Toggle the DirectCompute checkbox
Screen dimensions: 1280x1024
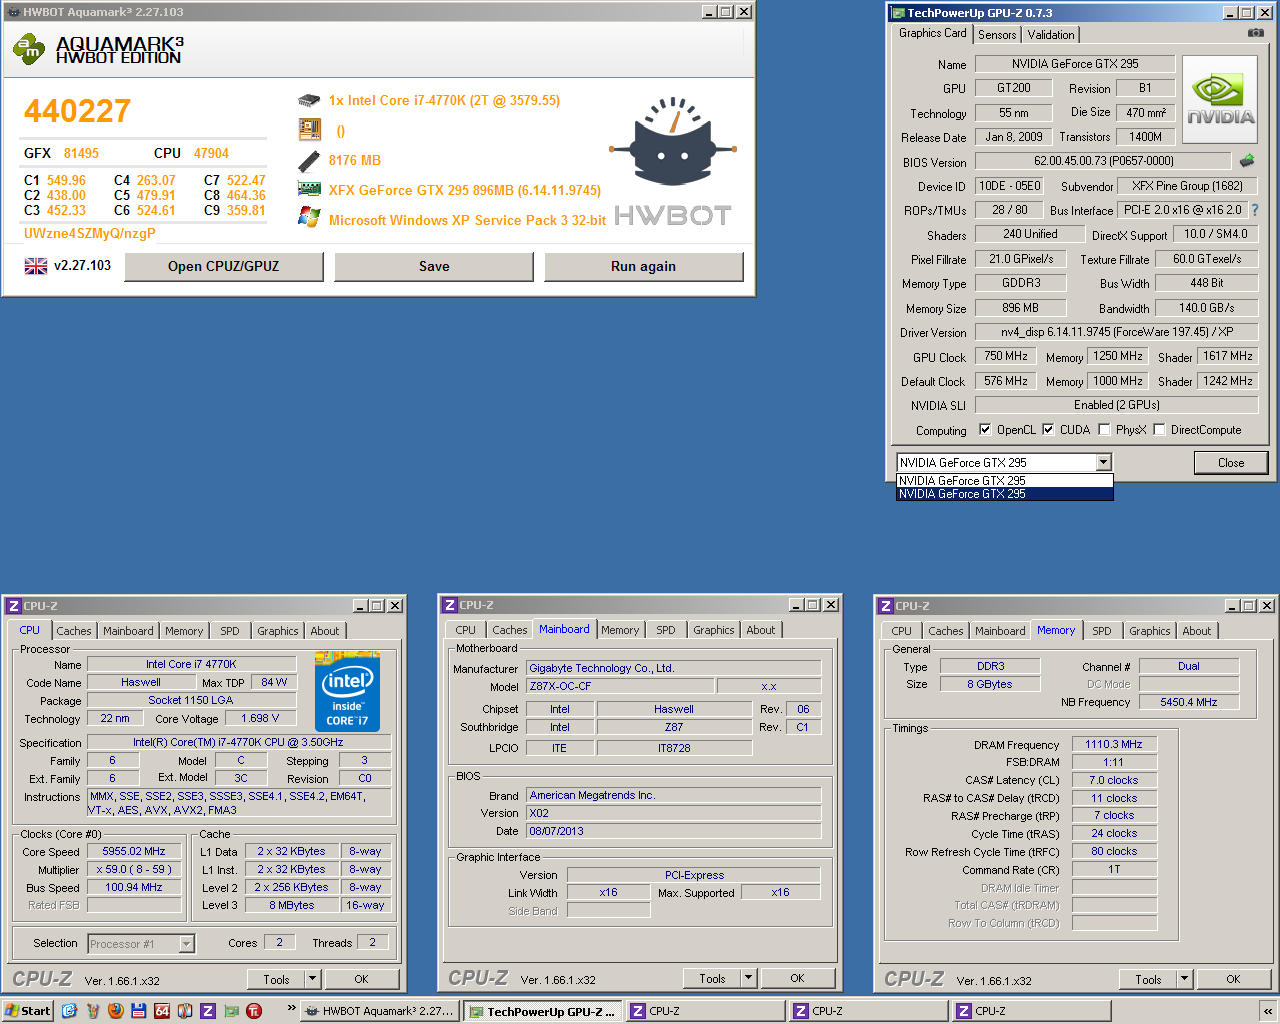[x=1159, y=430]
